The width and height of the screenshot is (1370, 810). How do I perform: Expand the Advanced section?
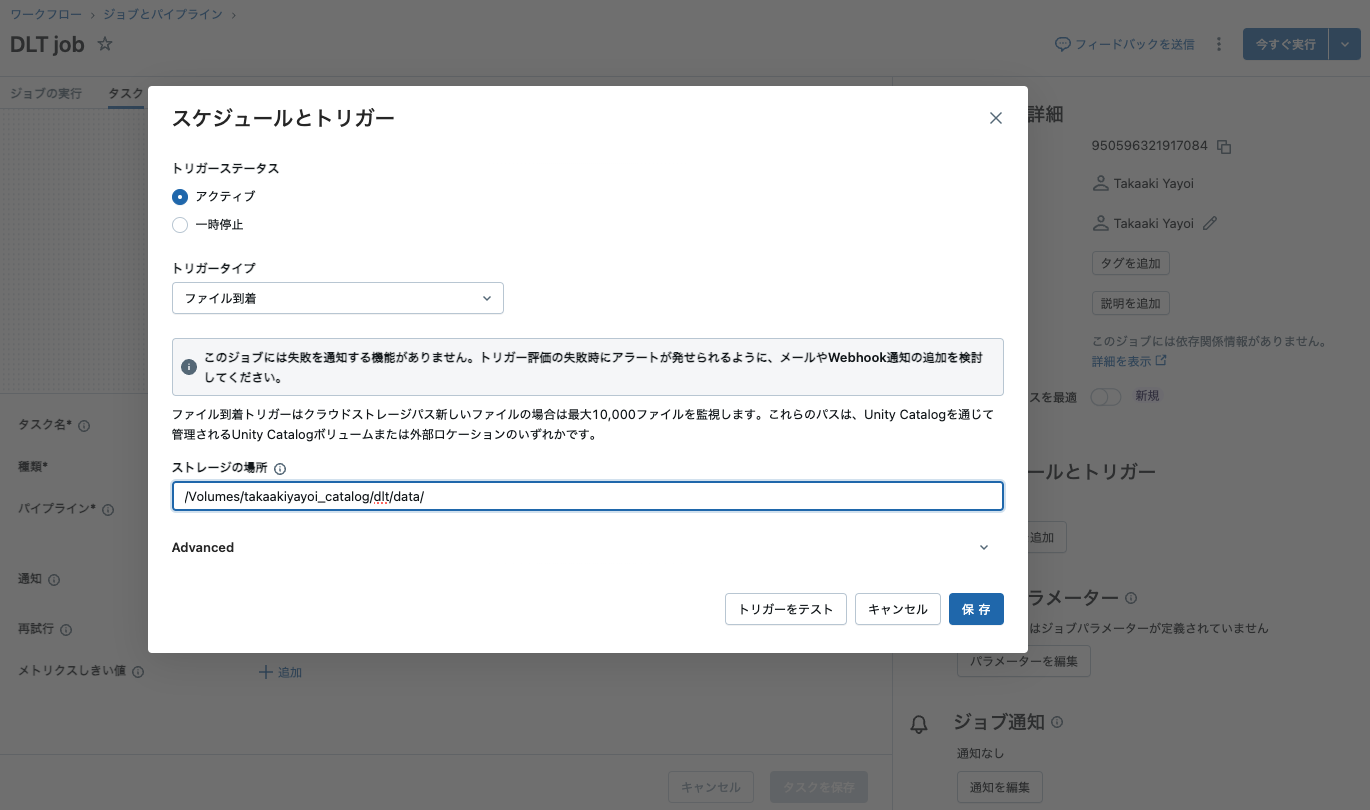click(x=983, y=547)
